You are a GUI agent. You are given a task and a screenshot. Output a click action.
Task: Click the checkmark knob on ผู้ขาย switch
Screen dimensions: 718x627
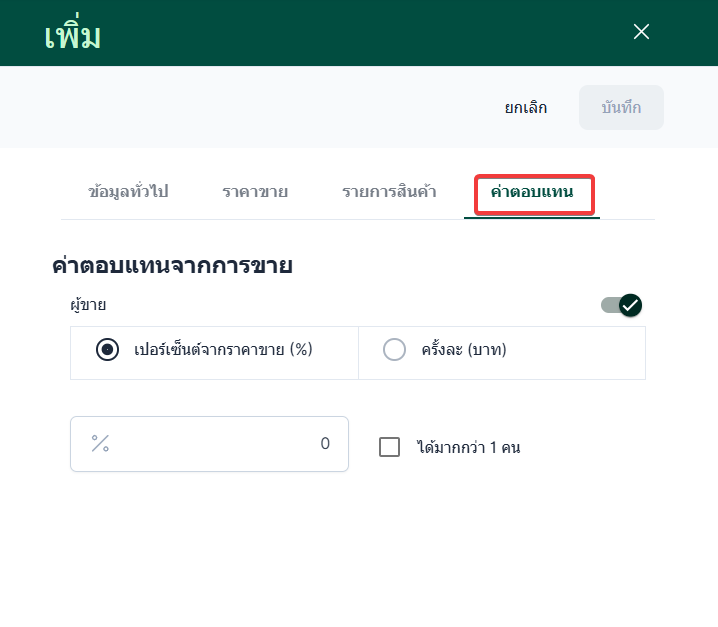coord(630,305)
